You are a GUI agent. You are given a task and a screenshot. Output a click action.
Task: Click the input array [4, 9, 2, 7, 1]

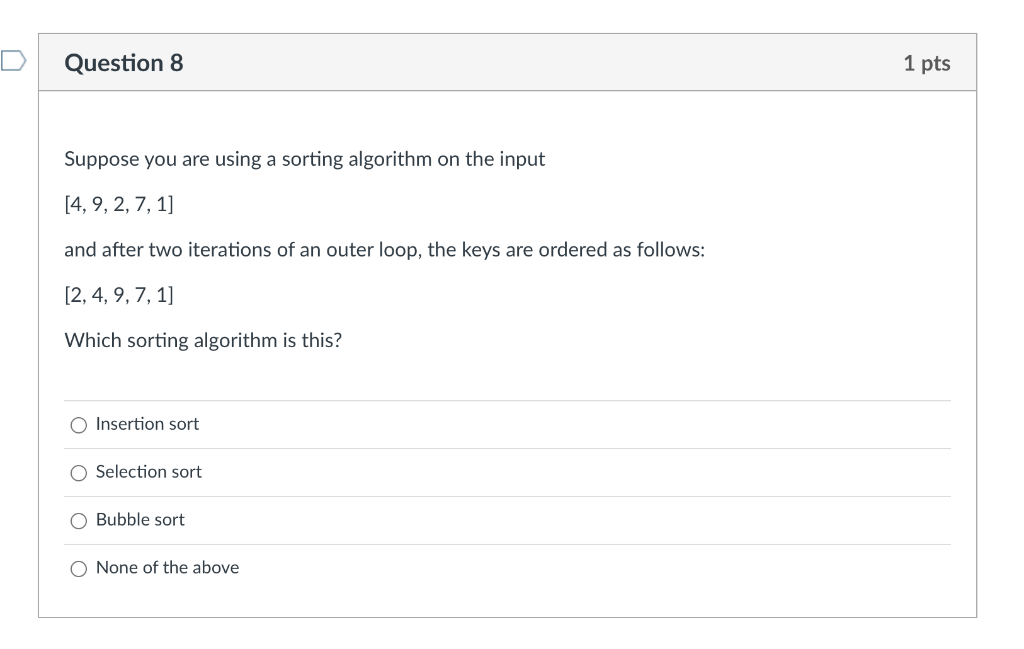pyautogui.click(x=119, y=204)
